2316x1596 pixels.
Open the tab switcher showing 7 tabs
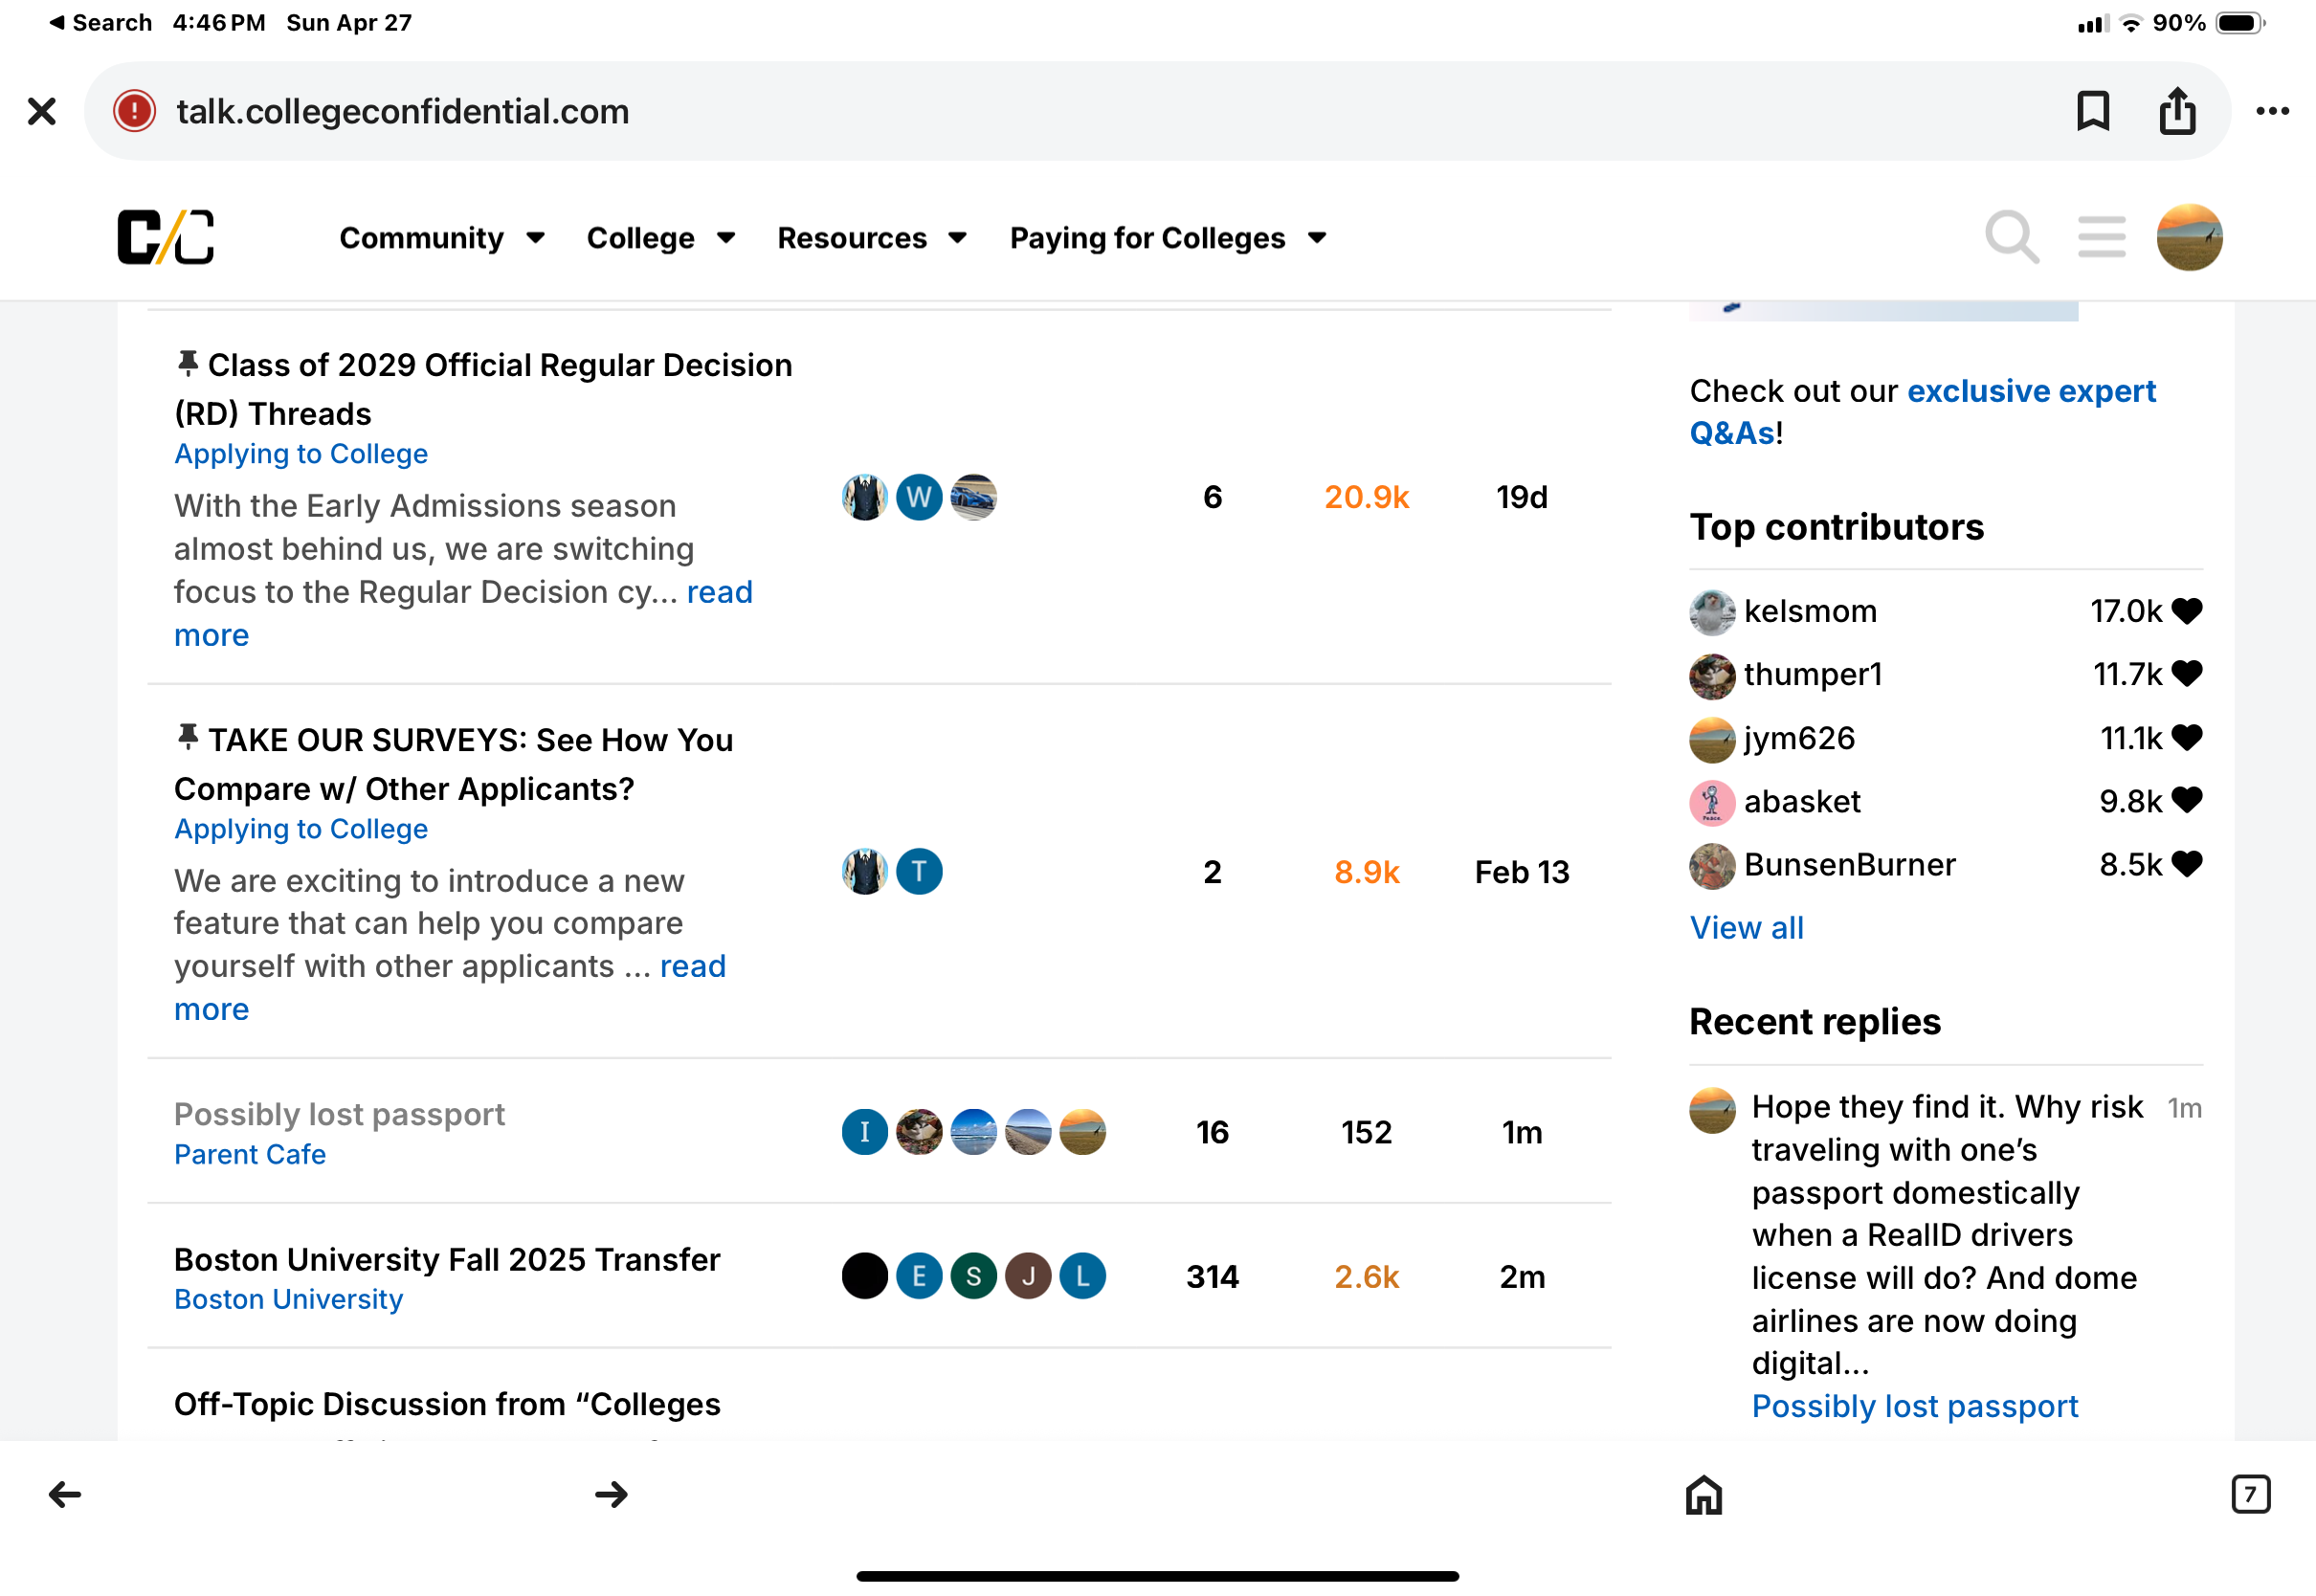[2250, 1495]
